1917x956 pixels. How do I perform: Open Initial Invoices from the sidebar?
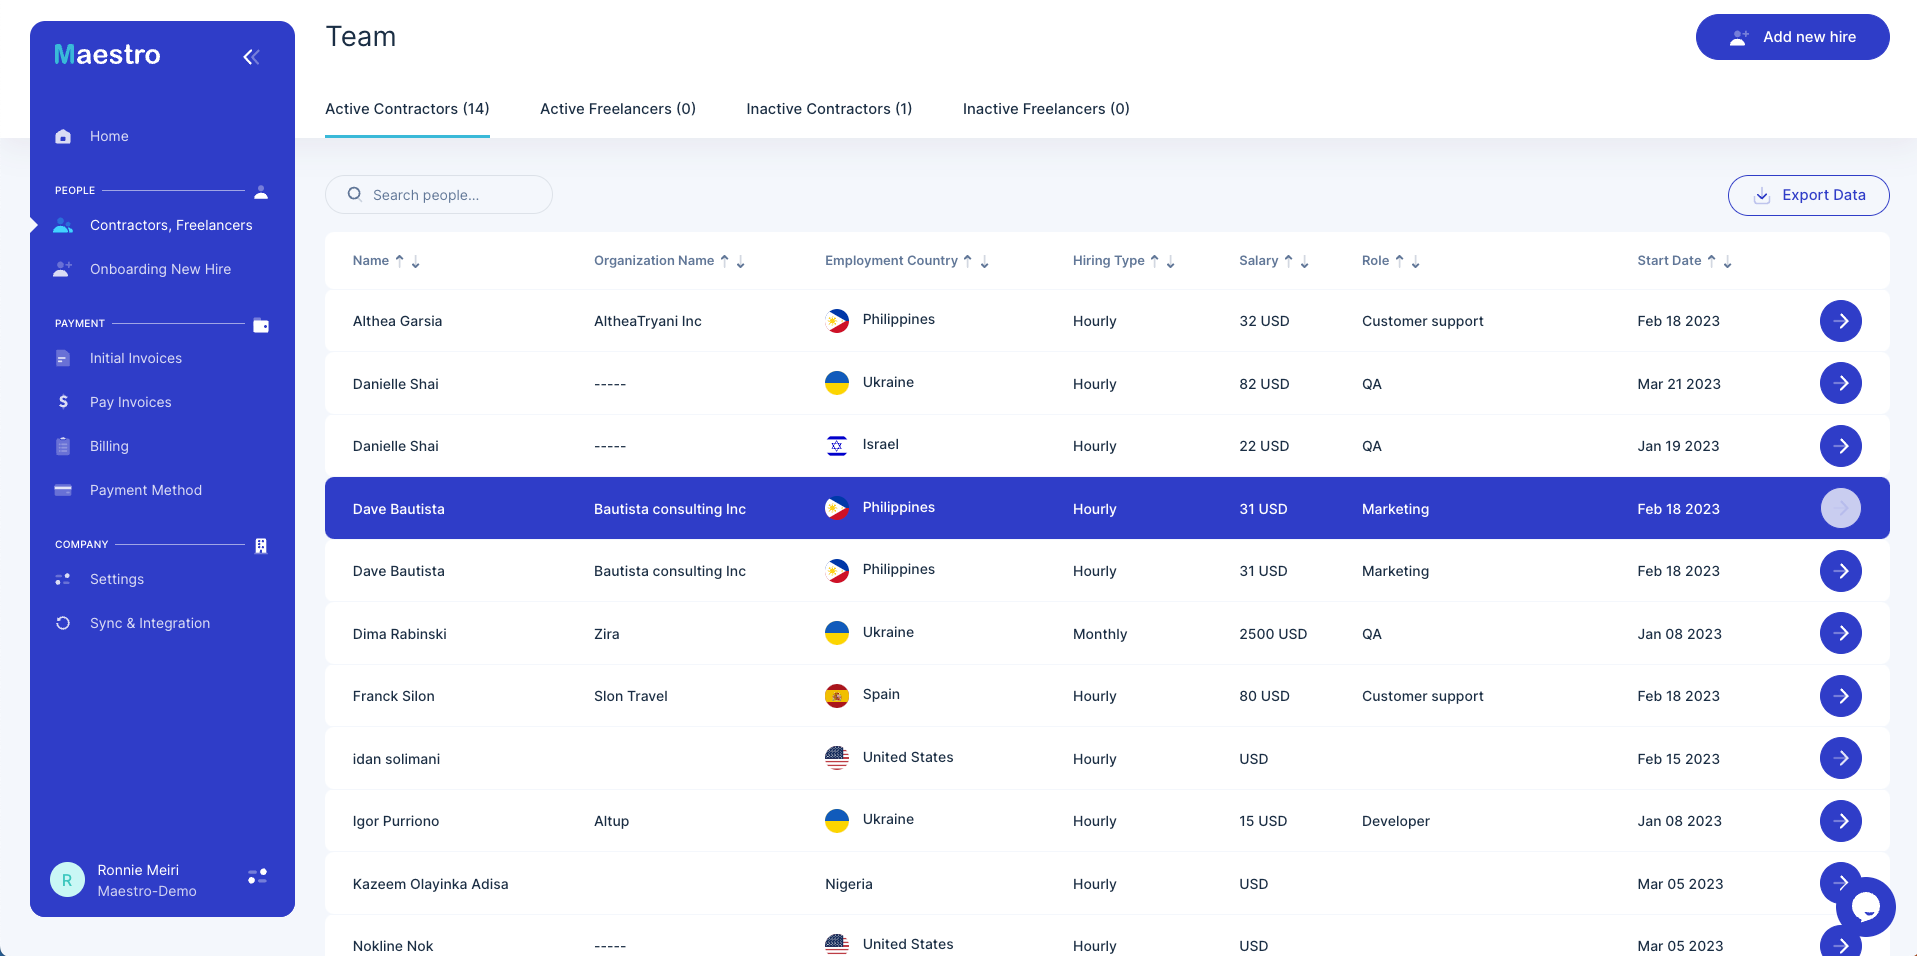pyautogui.click(x=135, y=358)
